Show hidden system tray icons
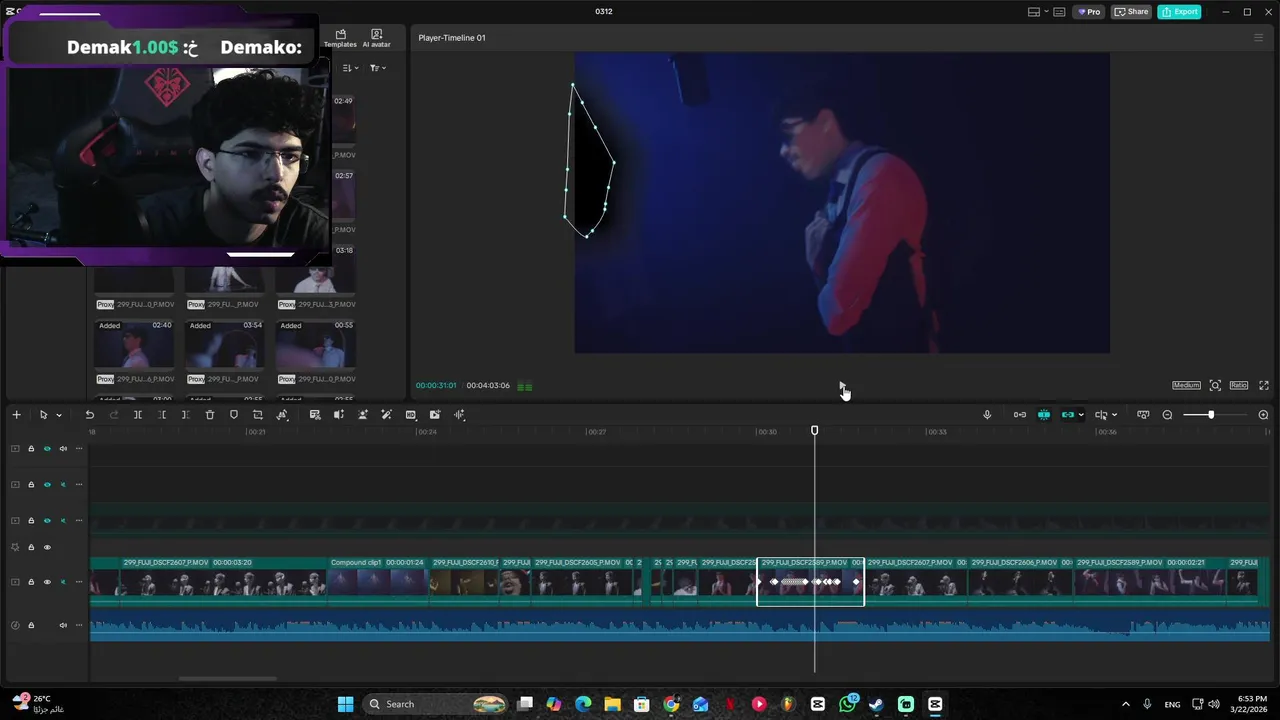 [1125, 704]
